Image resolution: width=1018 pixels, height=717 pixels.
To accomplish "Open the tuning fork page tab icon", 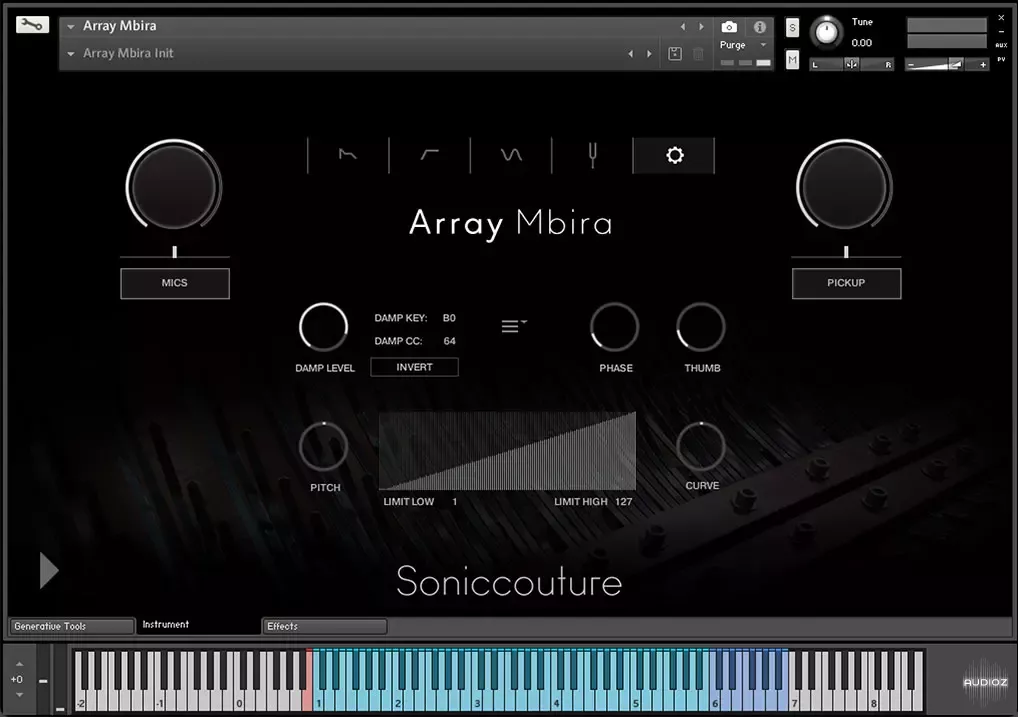I will tap(592, 155).
